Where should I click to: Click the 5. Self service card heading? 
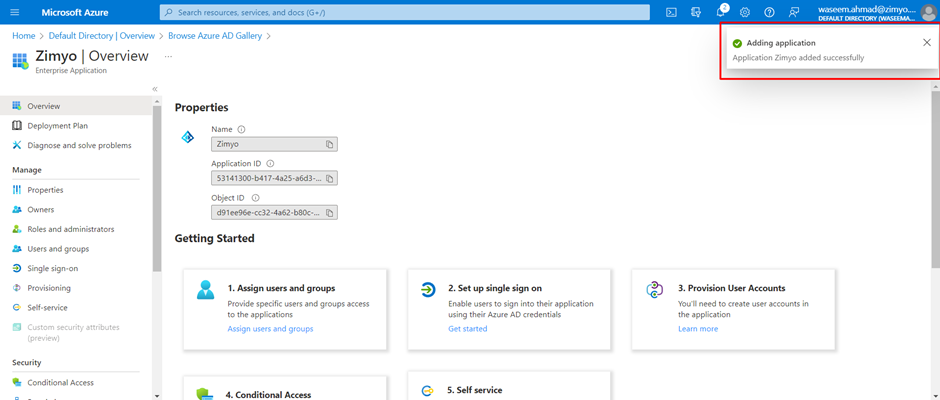click(475, 390)
